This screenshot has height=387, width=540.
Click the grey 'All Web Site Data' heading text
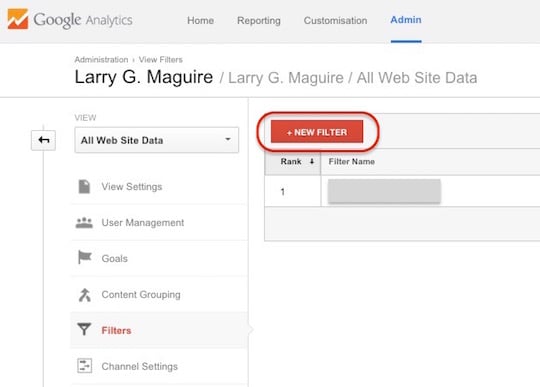tap(417, 78)
